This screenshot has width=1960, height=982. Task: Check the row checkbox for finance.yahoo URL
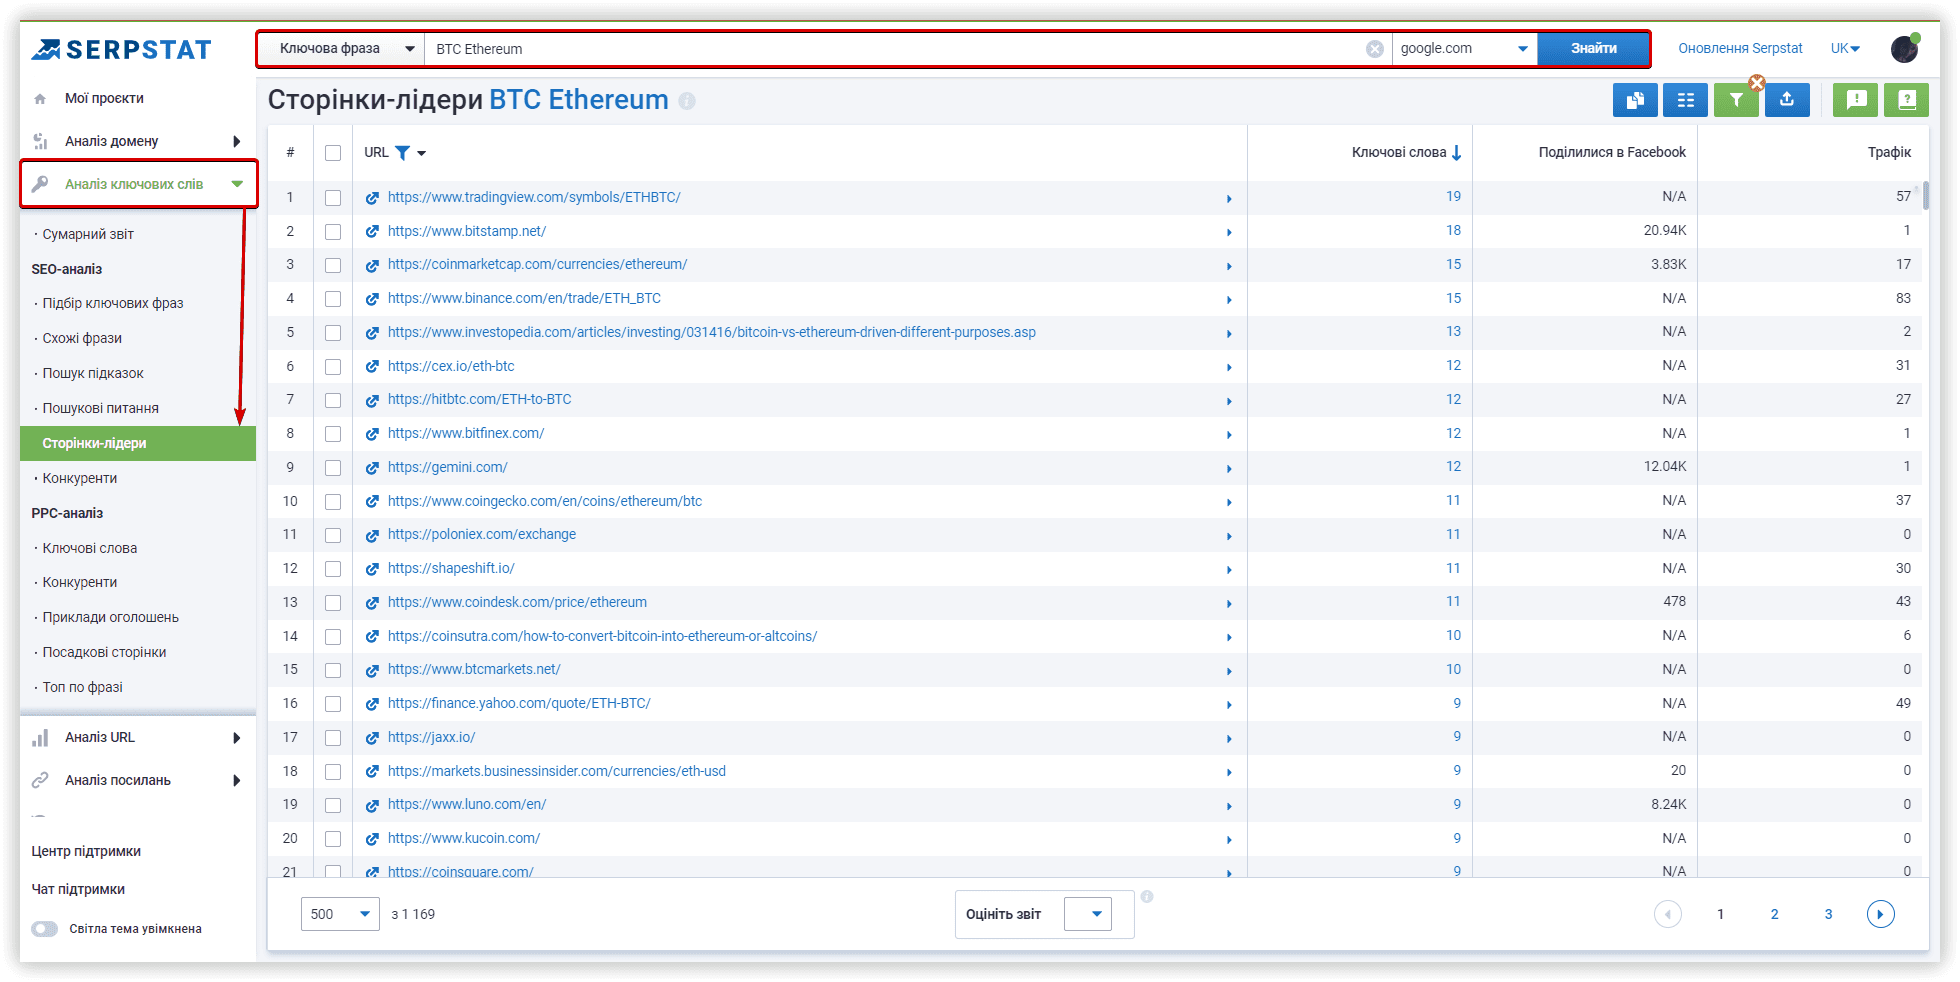(333, 704)
